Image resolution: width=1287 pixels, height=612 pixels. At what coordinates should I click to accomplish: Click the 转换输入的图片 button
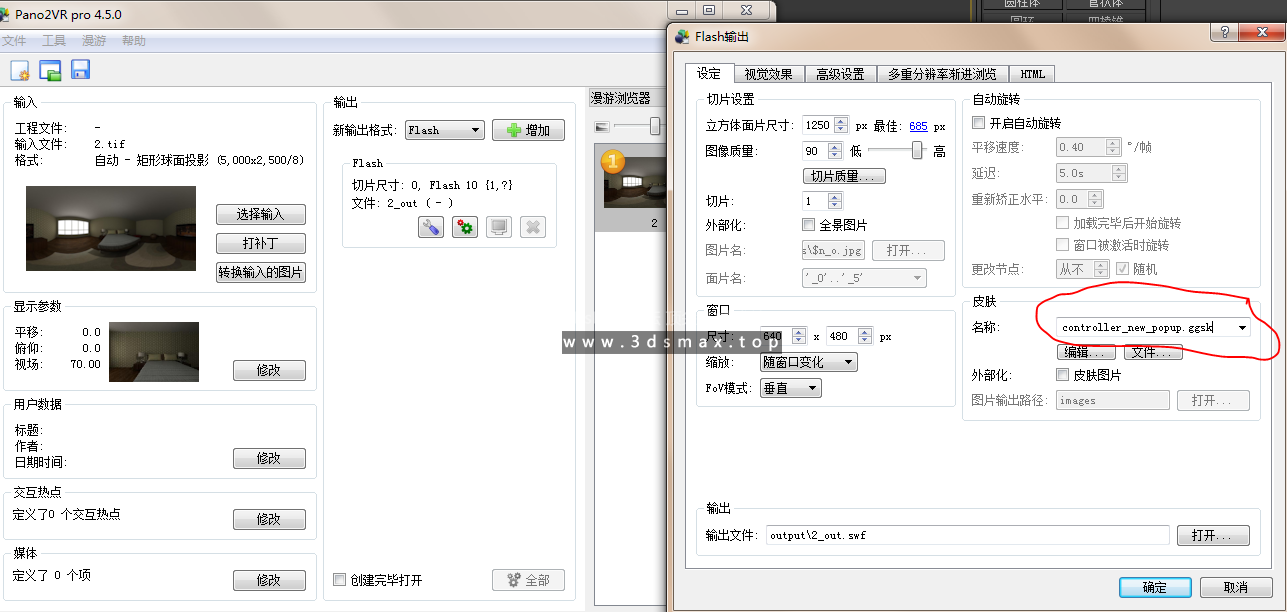click(261, 273)
